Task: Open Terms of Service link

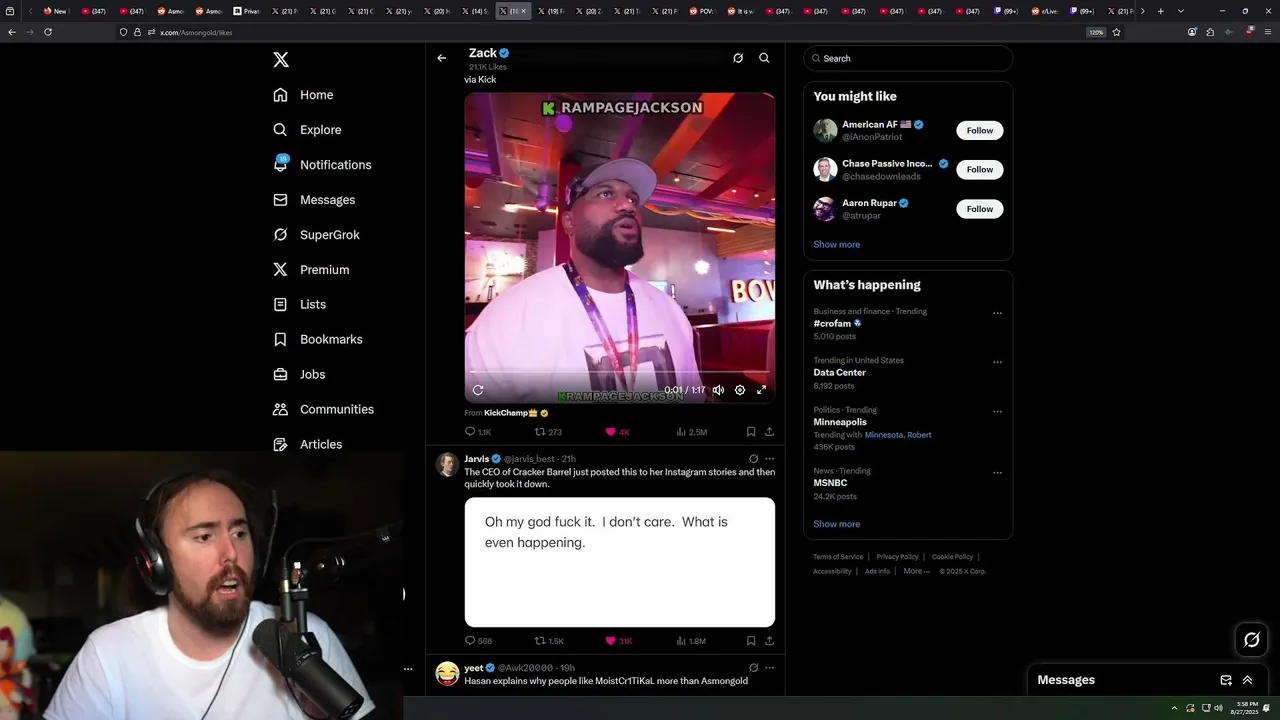Action: click(x=838, y=557)
